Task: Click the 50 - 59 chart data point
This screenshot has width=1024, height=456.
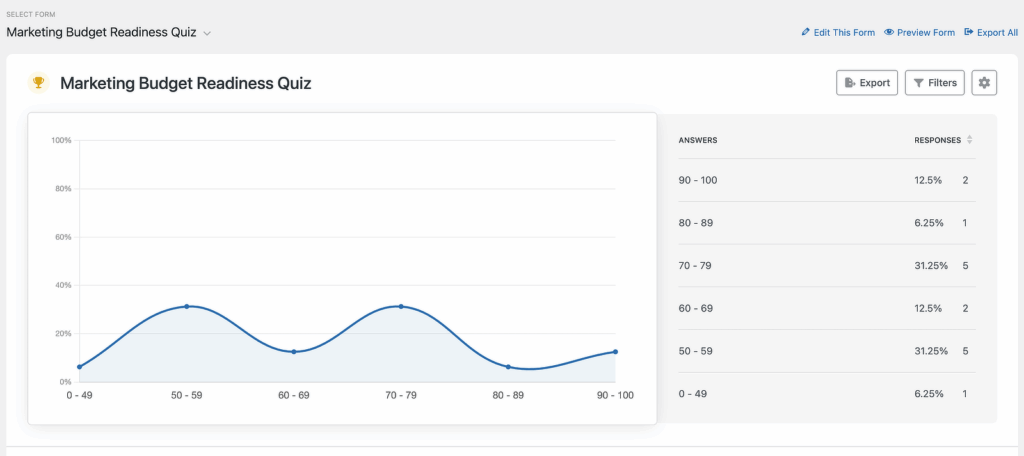Action: [x=187, y=306]
